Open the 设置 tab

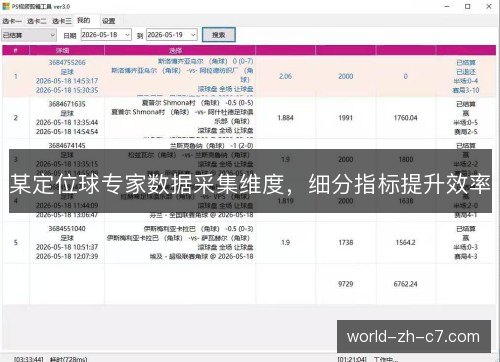pyautogui.click(x=109, y=21)
